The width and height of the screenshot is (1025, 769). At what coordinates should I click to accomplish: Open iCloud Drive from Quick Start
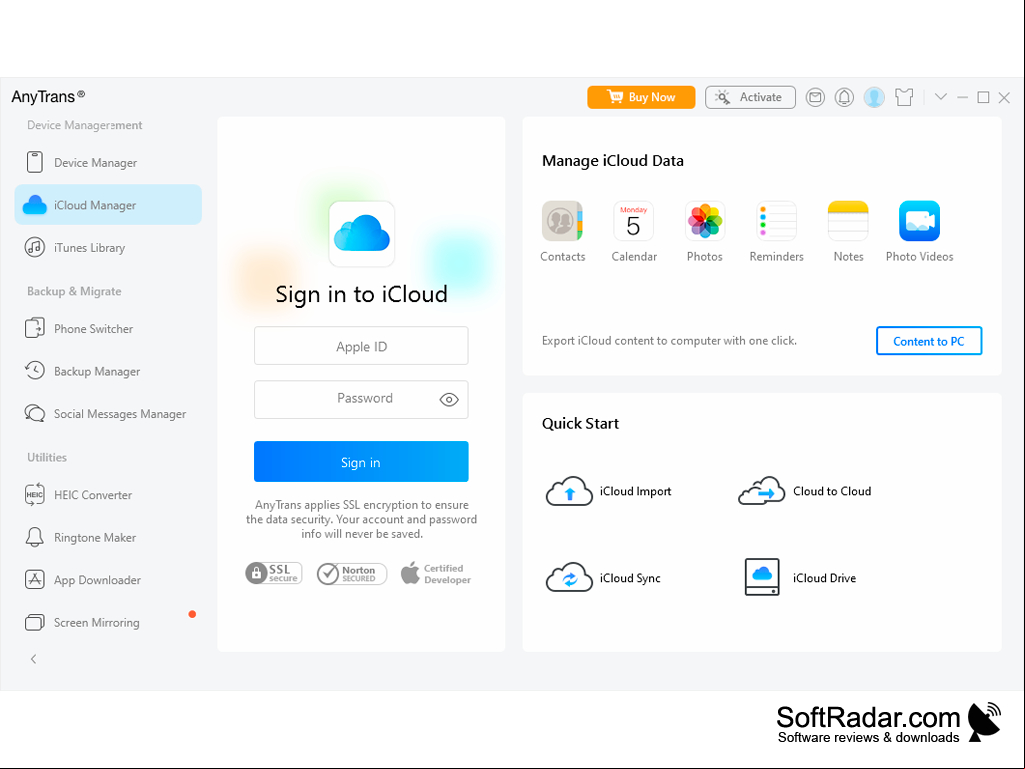[x=800, y=577]
